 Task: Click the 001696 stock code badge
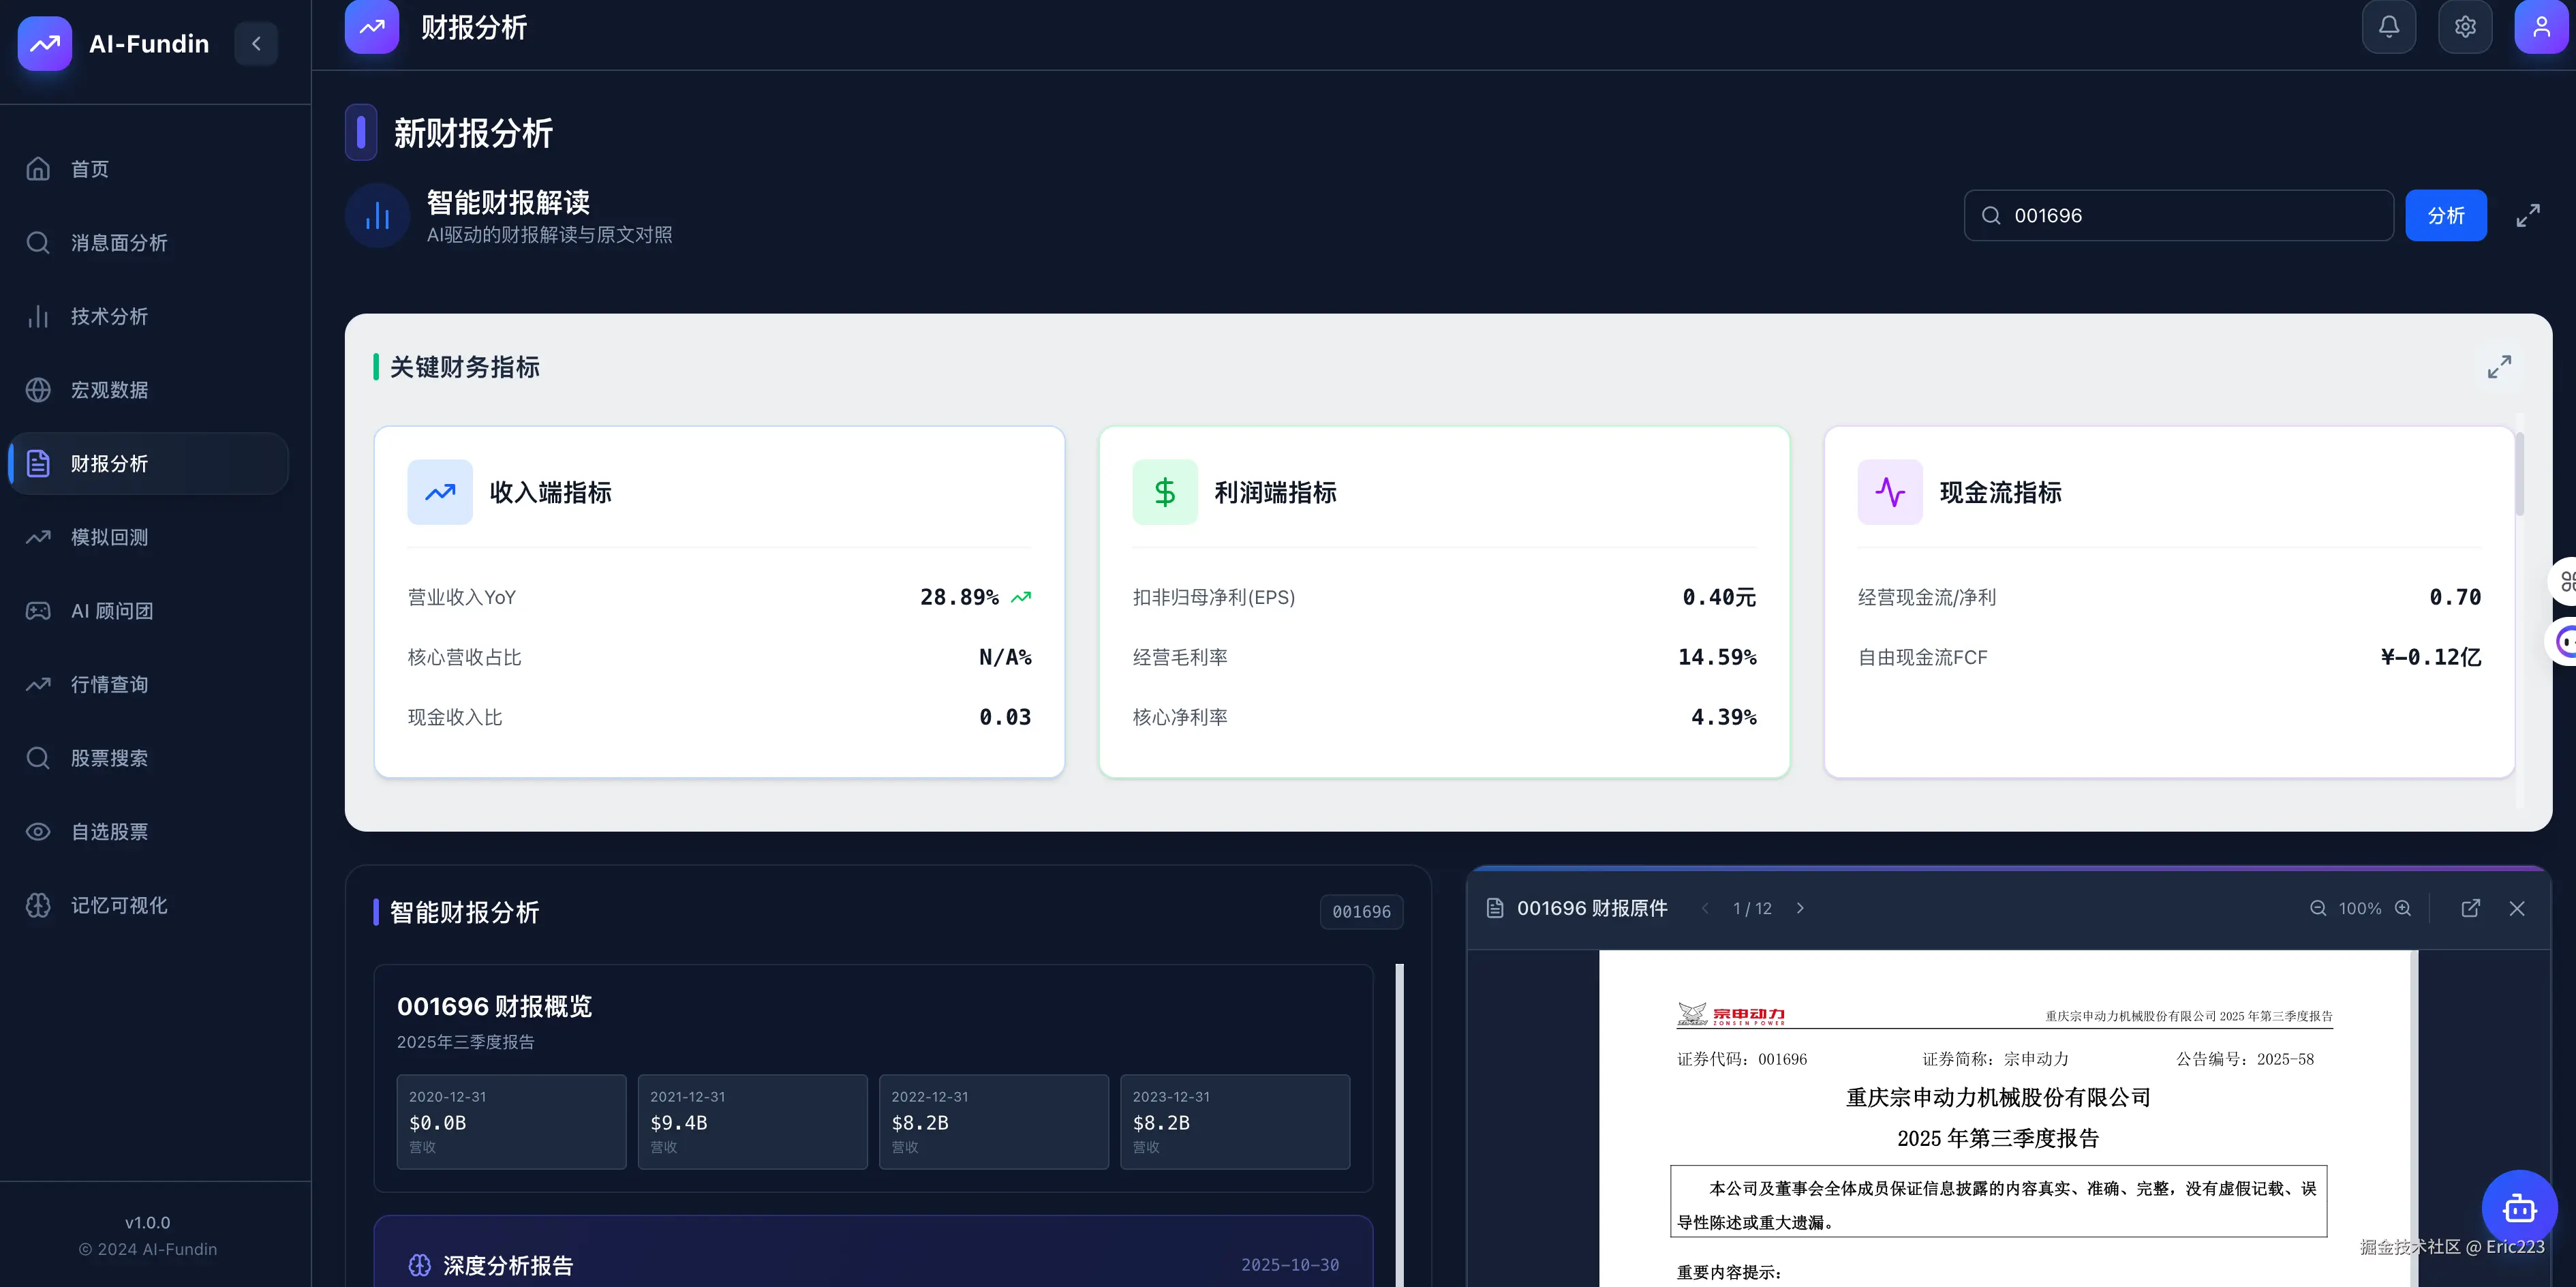[x=1361, y=911]
